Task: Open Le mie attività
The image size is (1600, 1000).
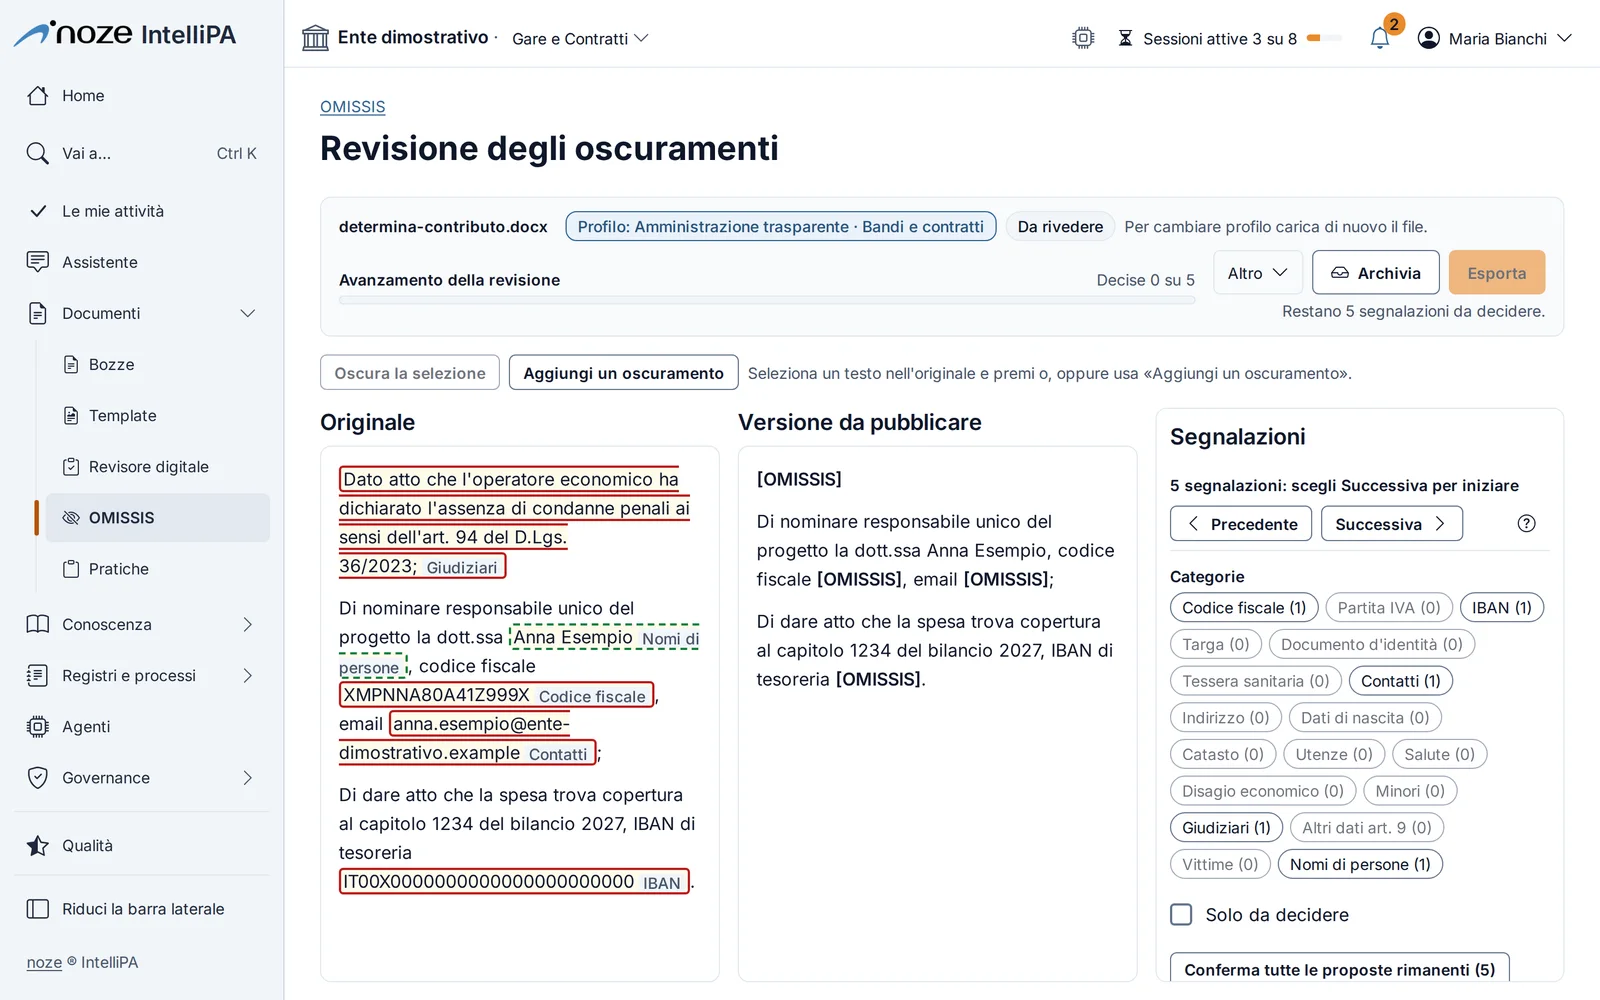Action: click(142, 211)
